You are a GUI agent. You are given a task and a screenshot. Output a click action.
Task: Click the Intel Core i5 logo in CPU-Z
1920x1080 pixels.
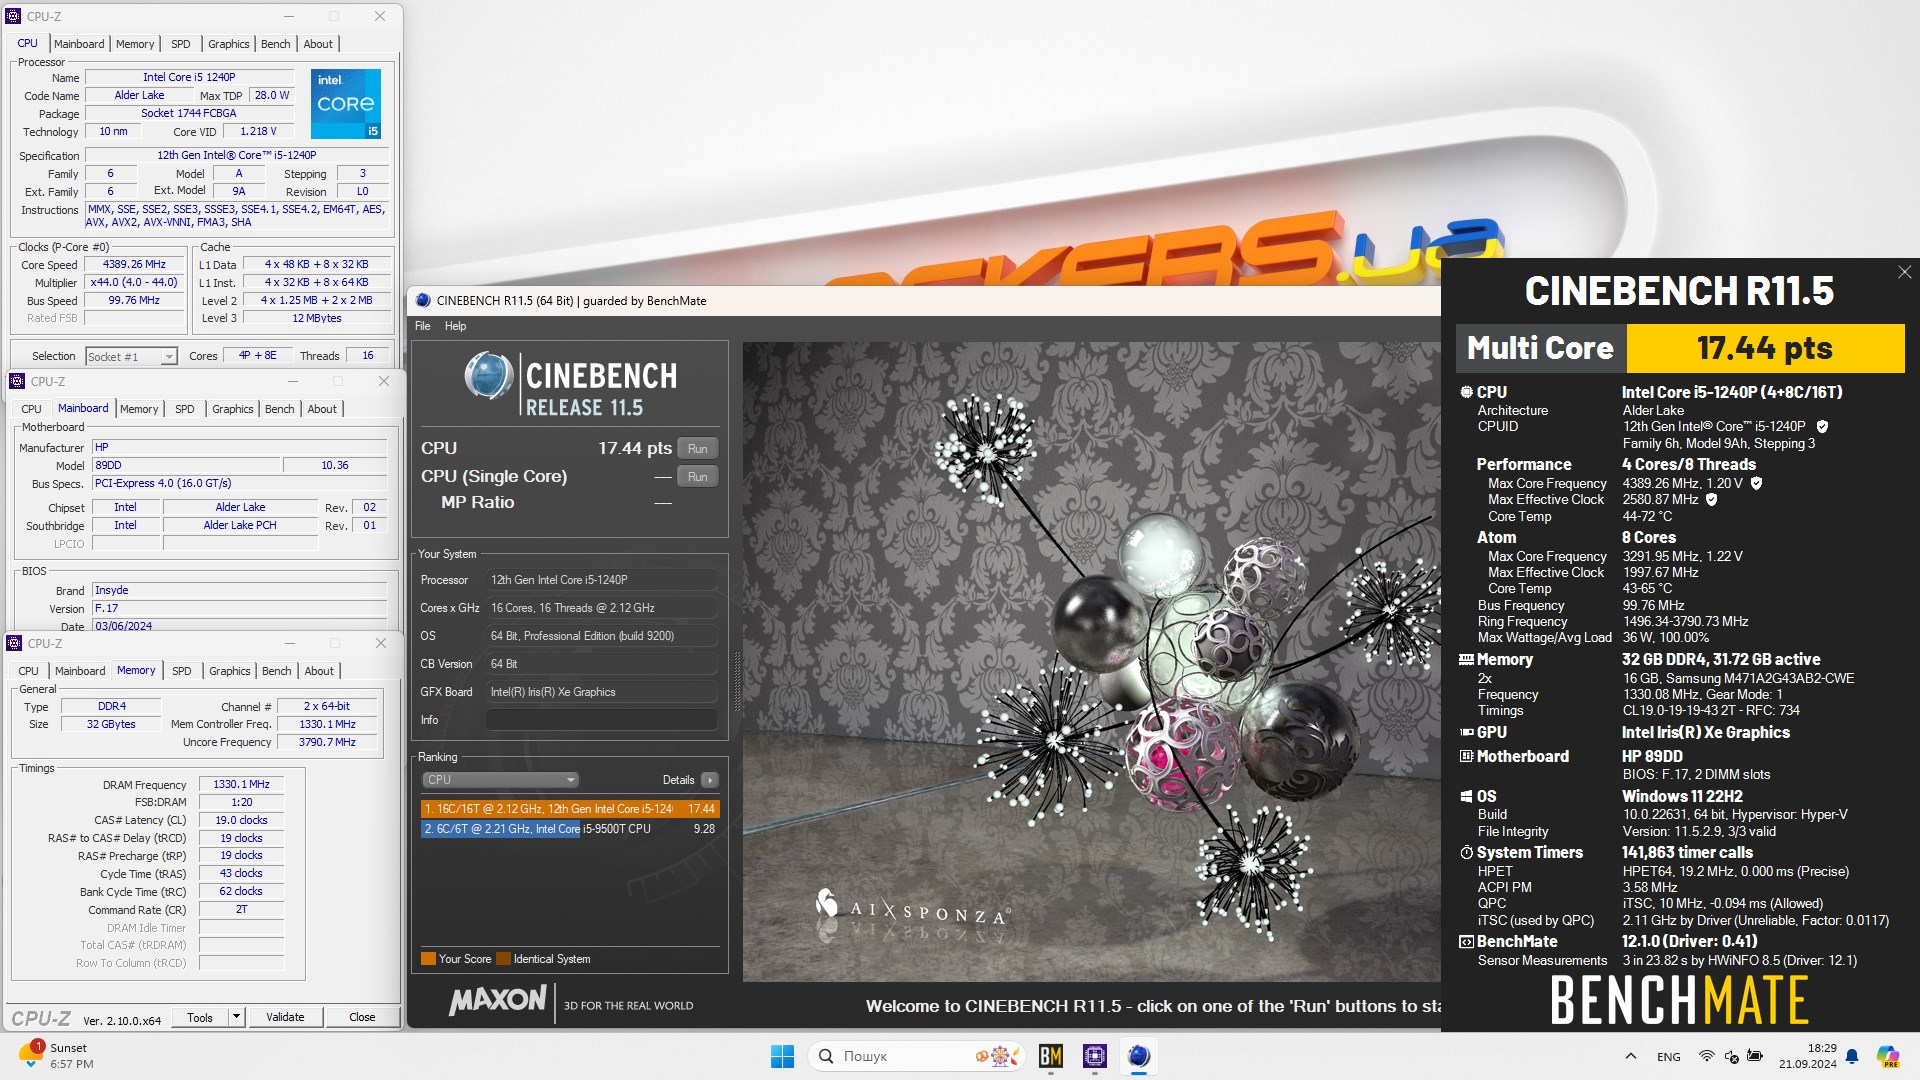pos(345,103)
